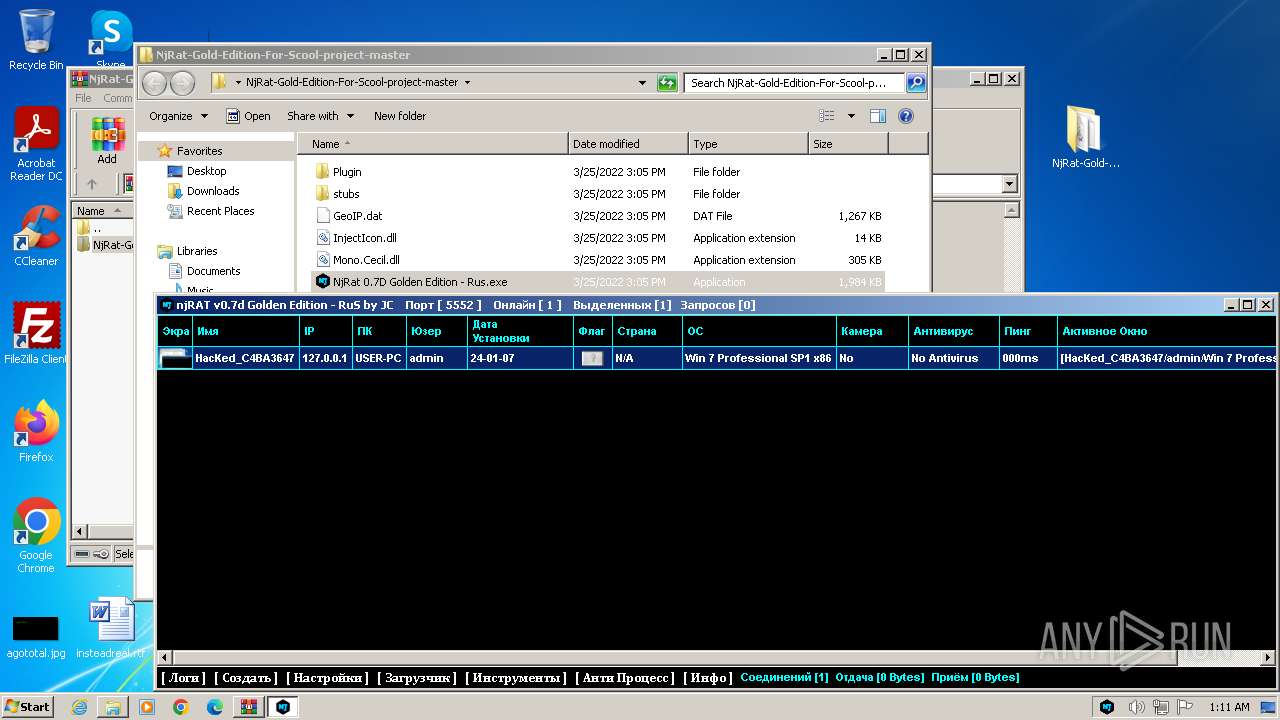Open the Action Center flag icon
This screenshot has height=720, width=1280.
point(1186,707)
